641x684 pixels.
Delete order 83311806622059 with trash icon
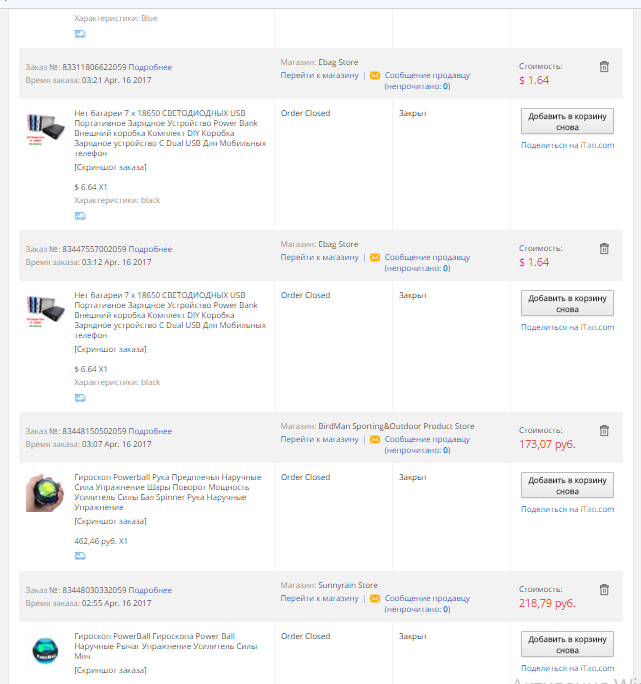tap(604, 67)
